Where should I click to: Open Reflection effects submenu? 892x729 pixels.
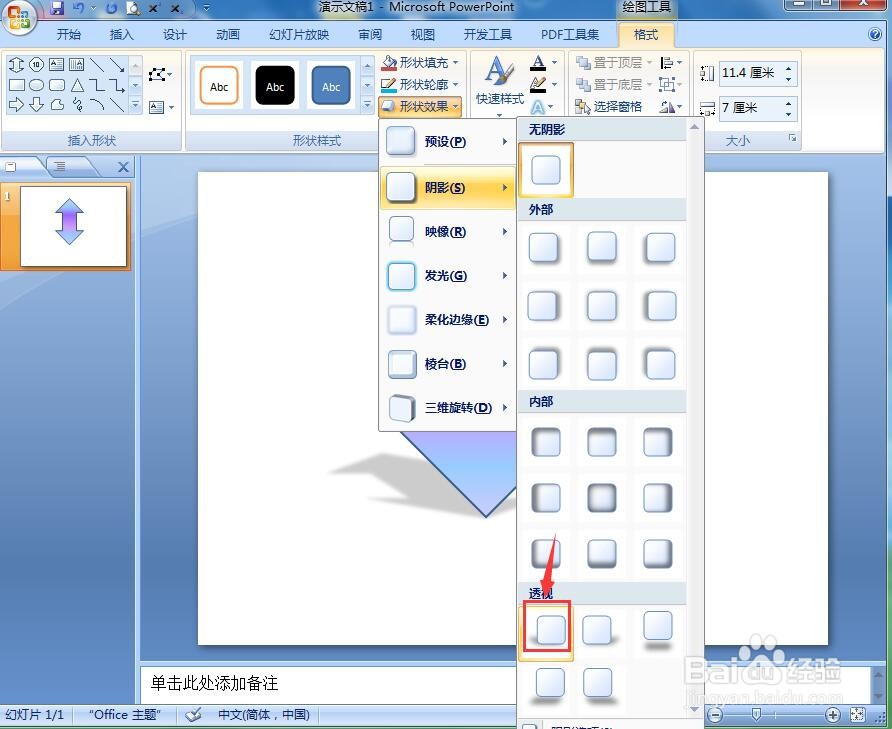pyautogui.click(x=447, y=232)
